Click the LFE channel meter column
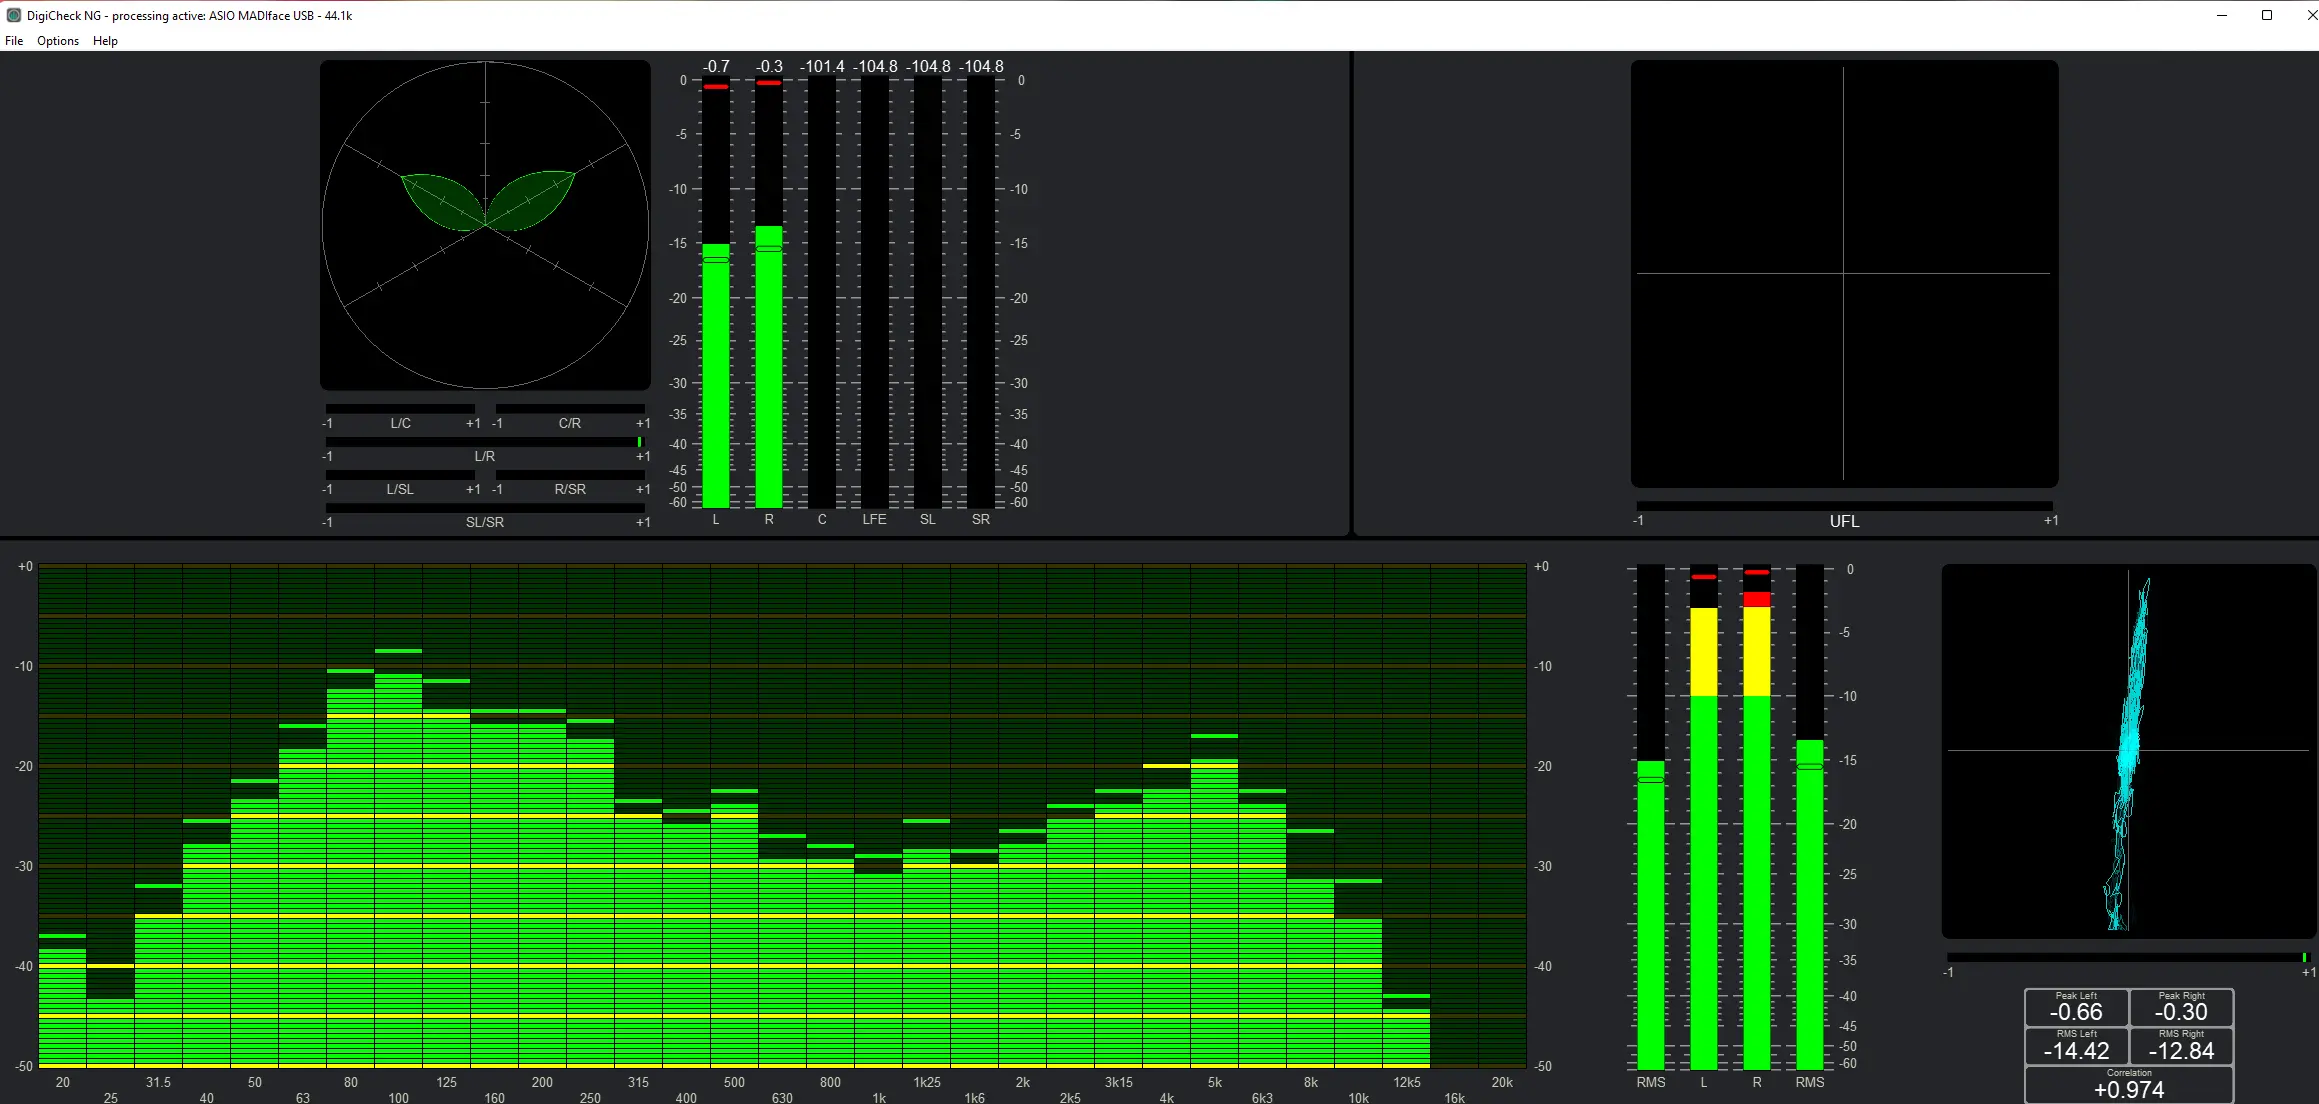The image size is (2319, 1104). [875, 300]
